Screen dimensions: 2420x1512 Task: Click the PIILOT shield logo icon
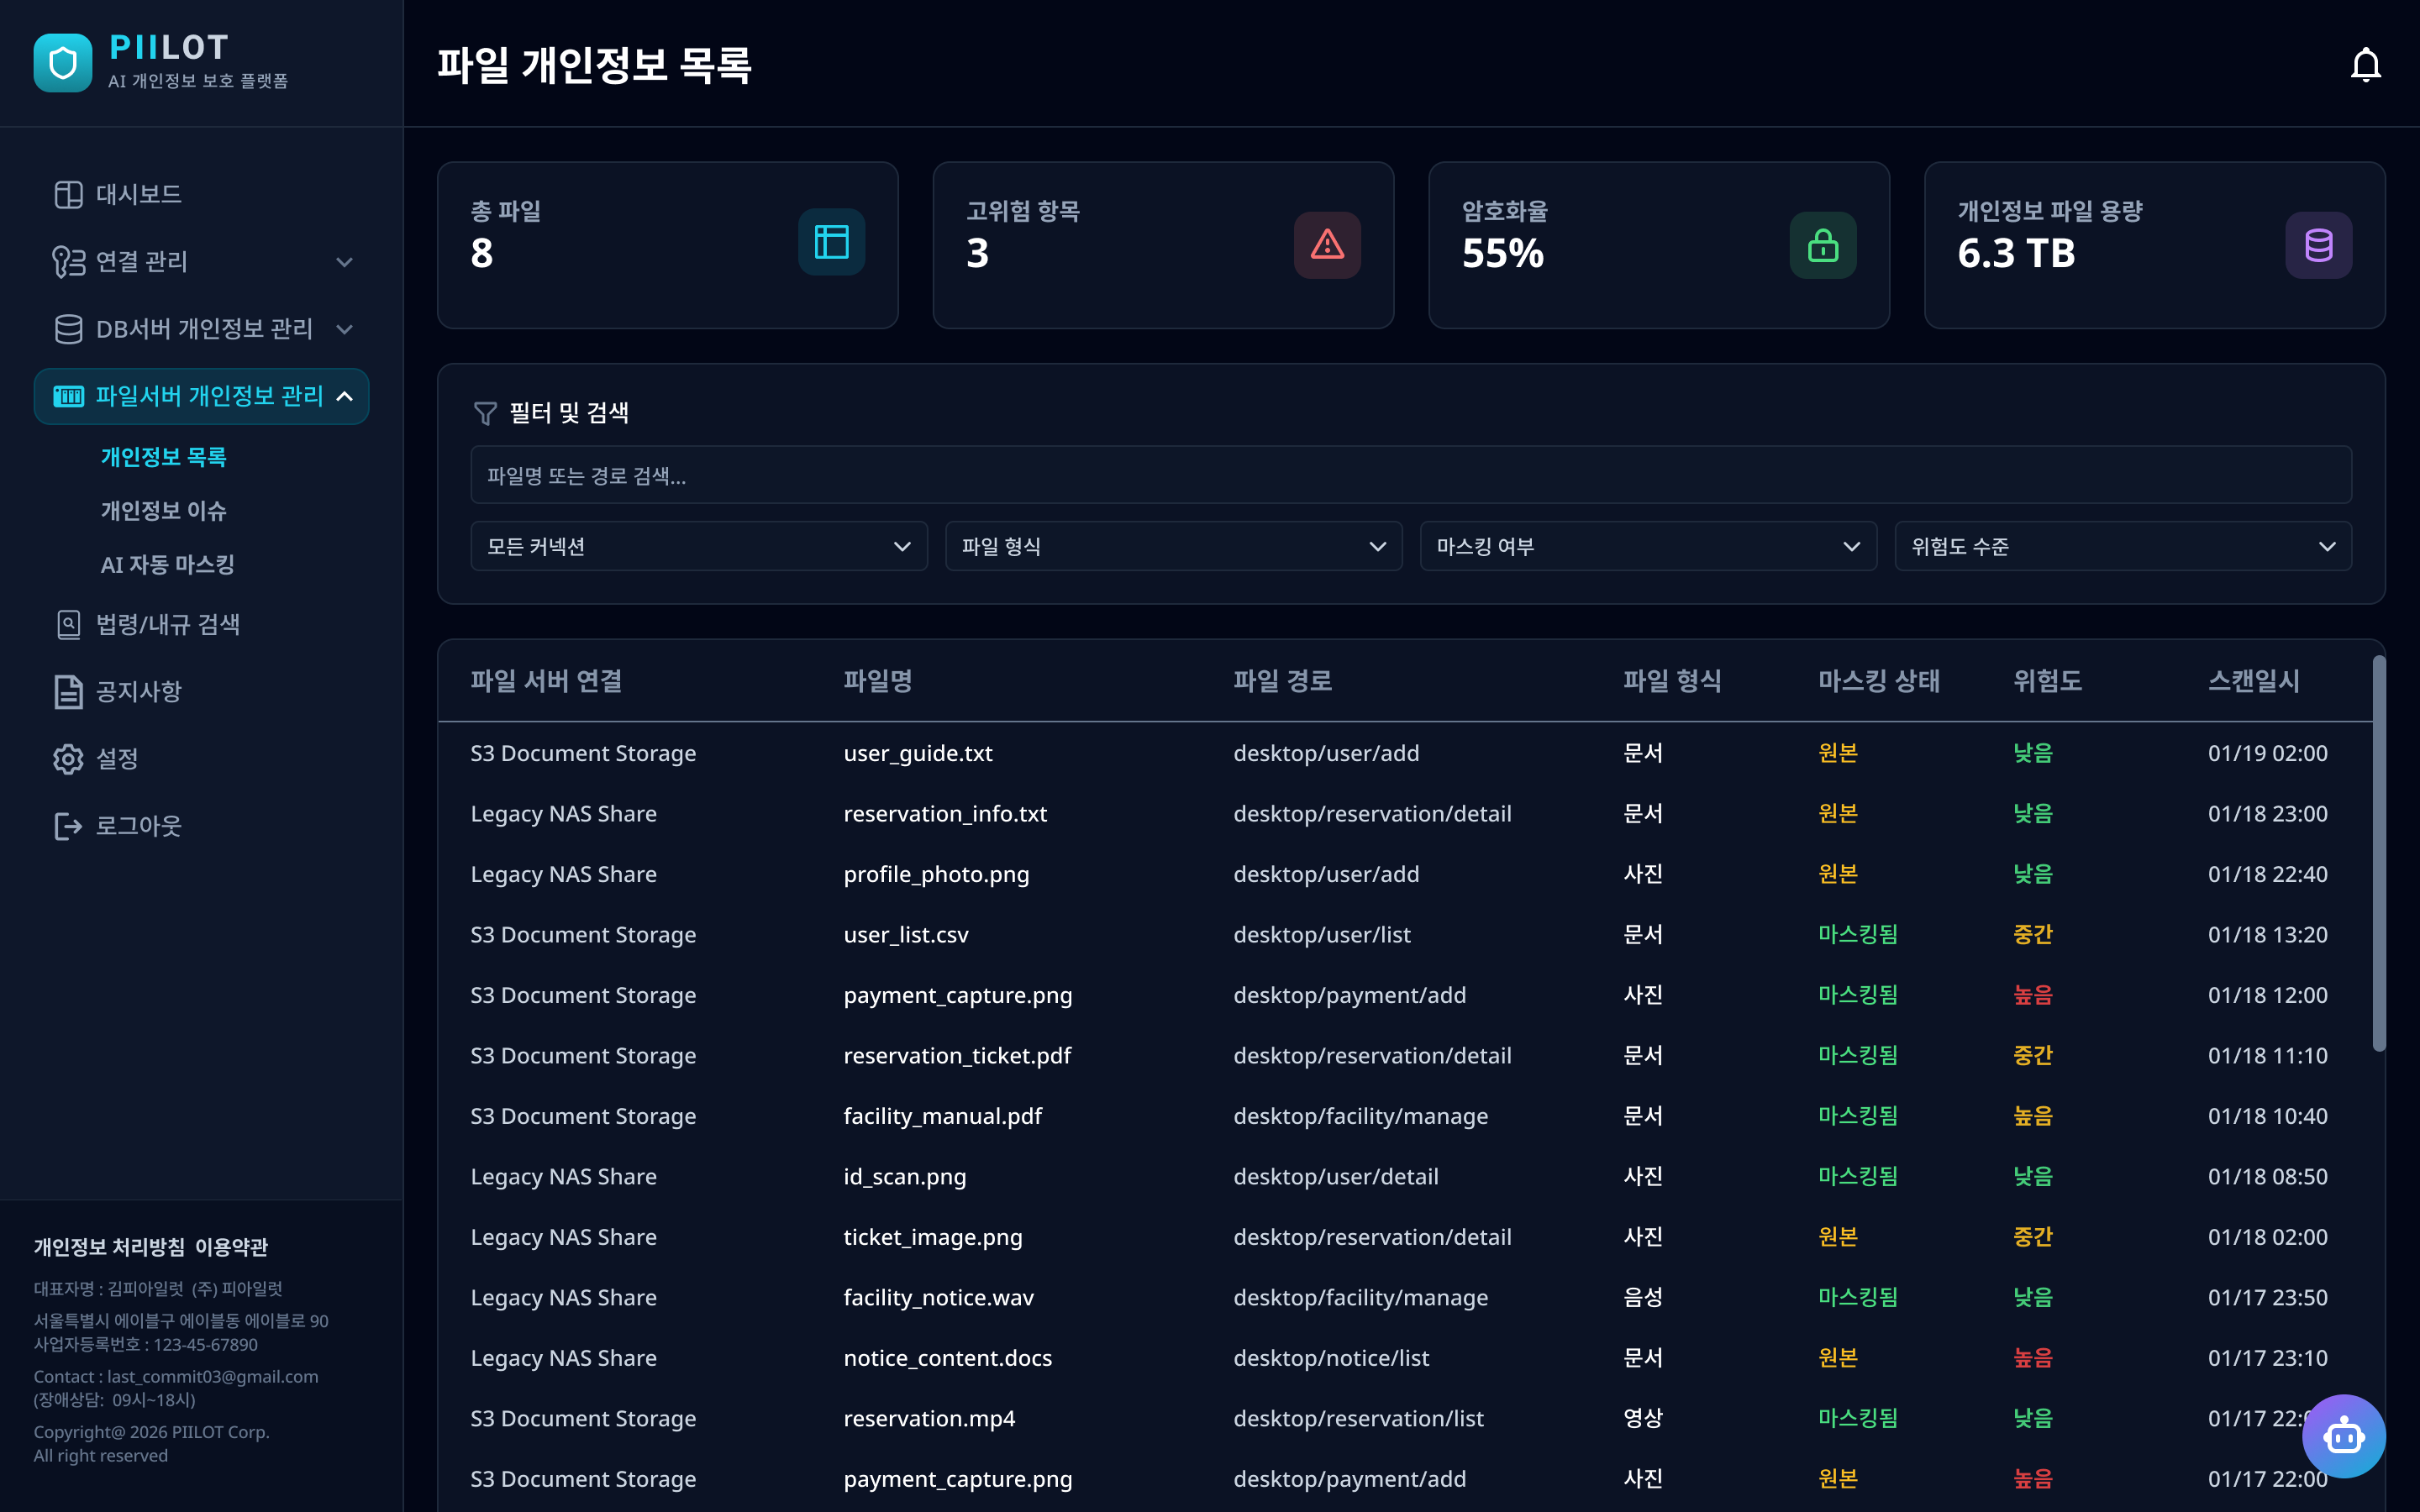point(62,63)
